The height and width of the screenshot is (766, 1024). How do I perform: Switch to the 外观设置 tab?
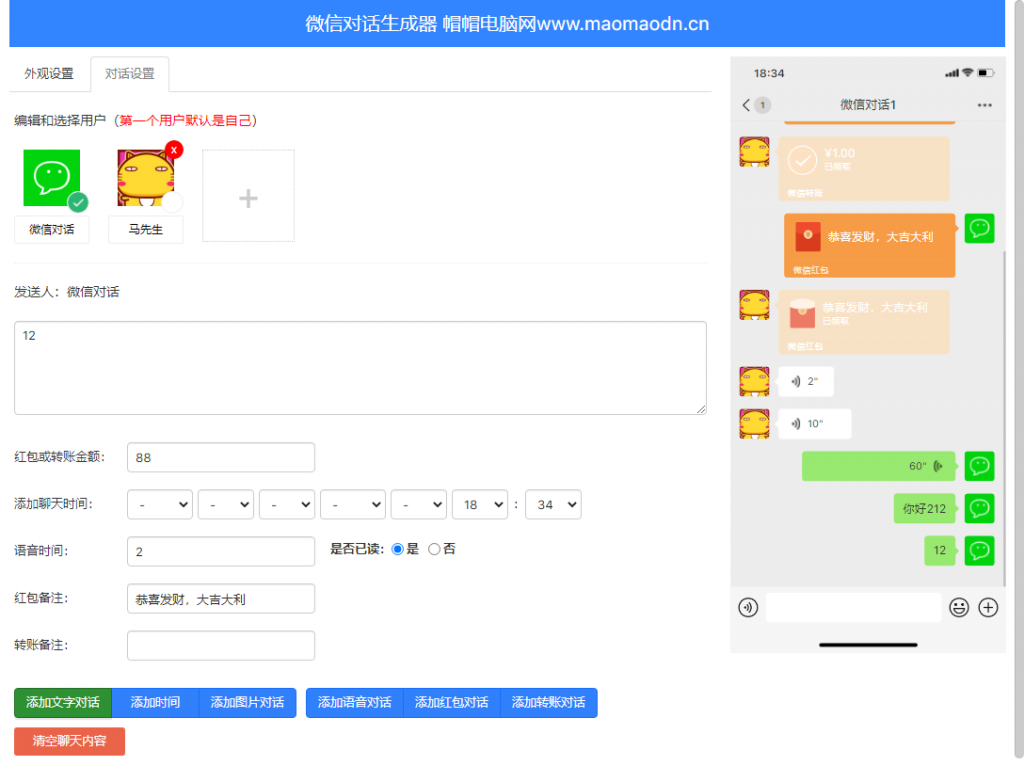[x=49, y=74]
